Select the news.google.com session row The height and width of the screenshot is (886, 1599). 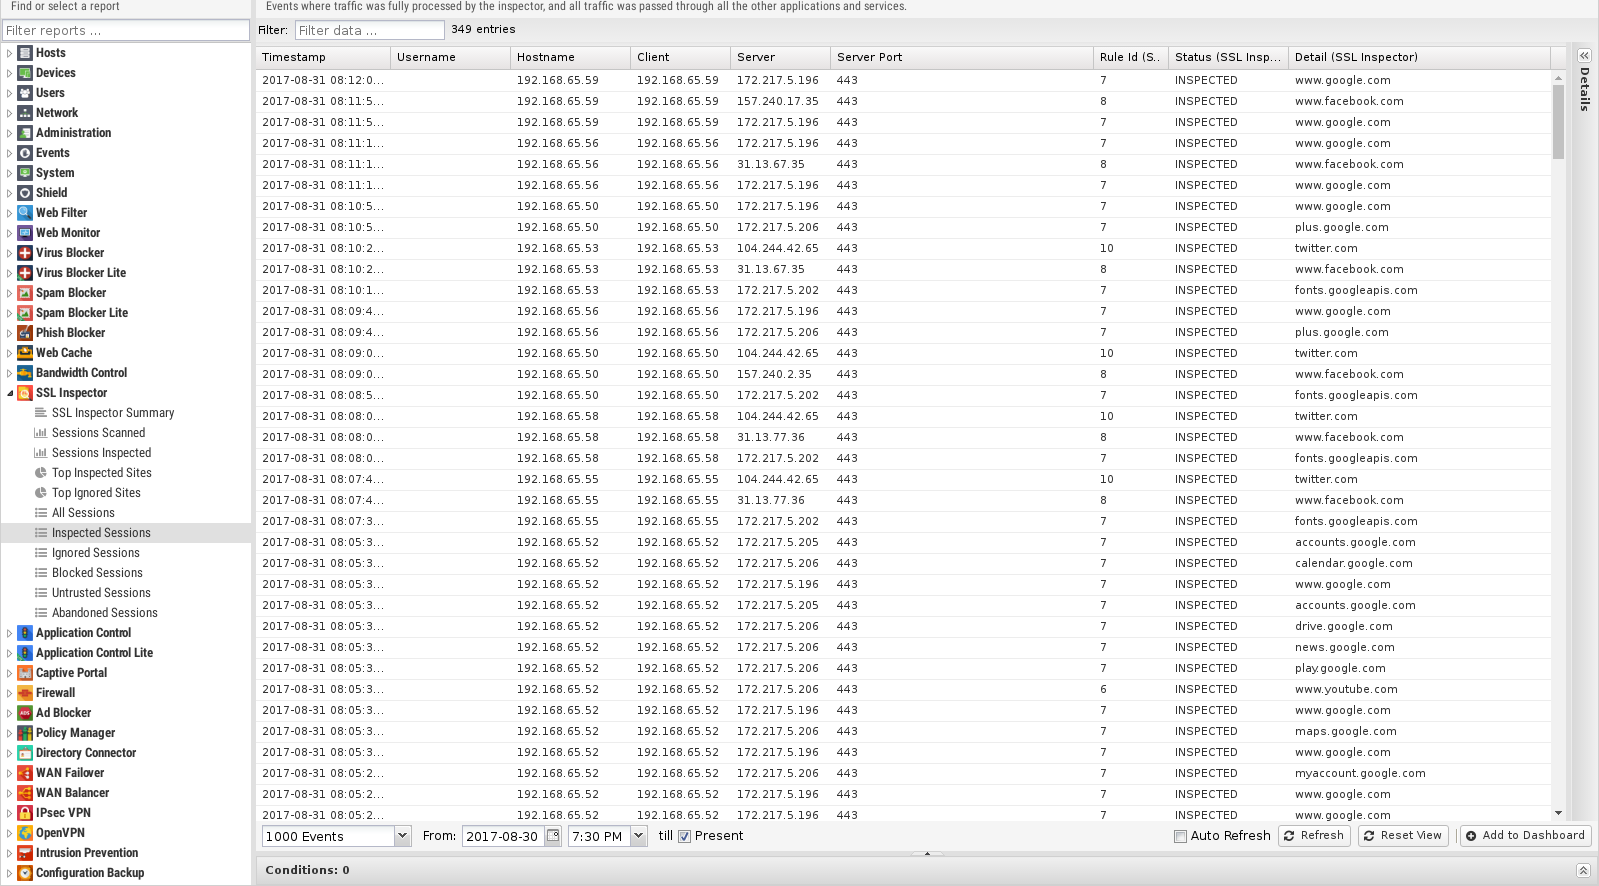click(x=903, y=647)
